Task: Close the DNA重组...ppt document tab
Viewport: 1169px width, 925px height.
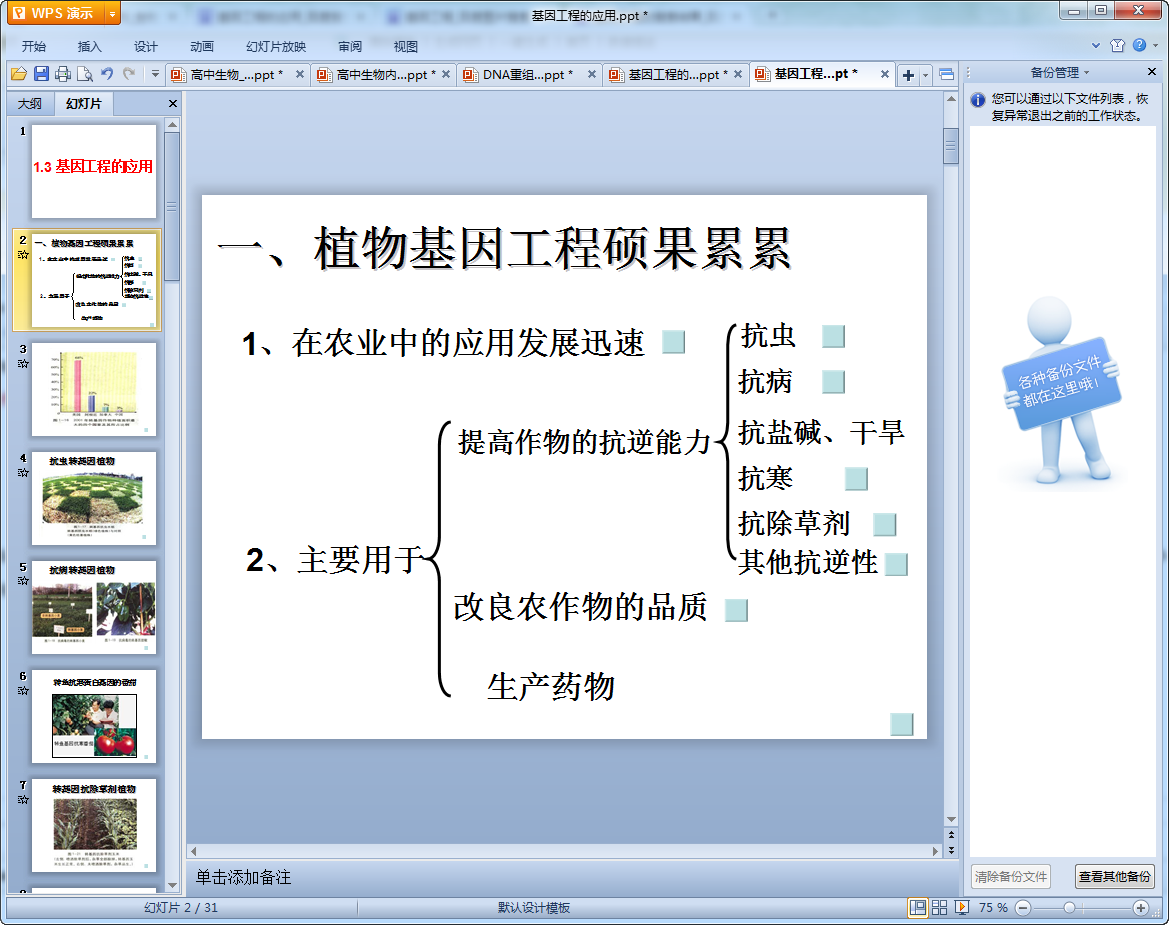Action: 591,74
